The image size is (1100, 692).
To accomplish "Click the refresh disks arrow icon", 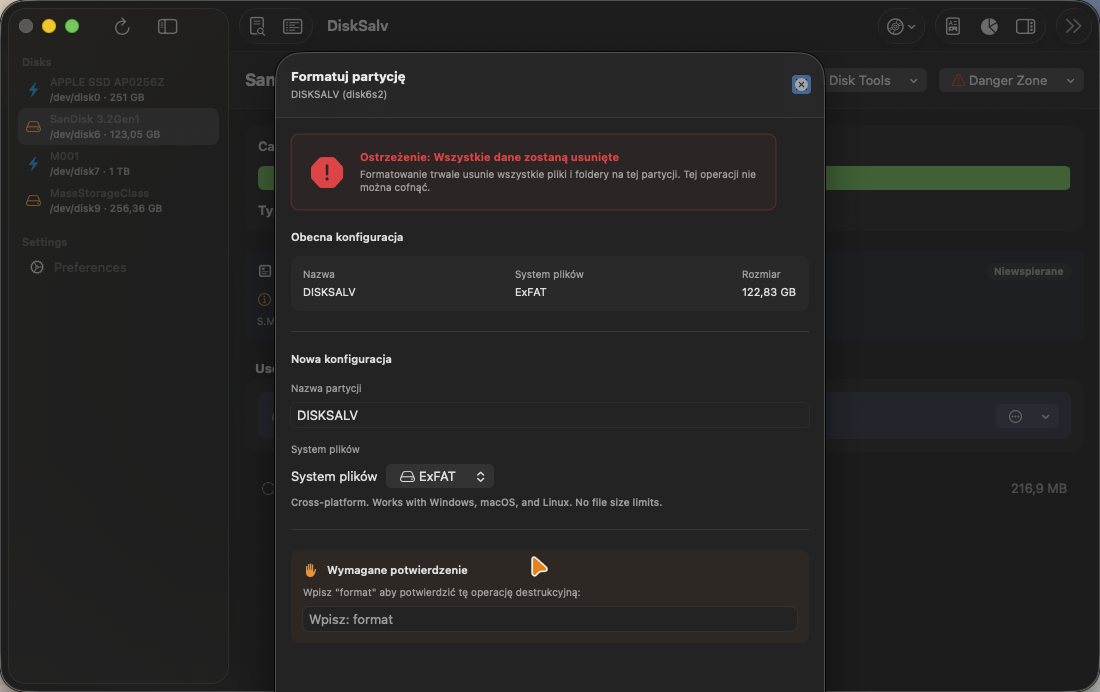I will coord(122,27).
